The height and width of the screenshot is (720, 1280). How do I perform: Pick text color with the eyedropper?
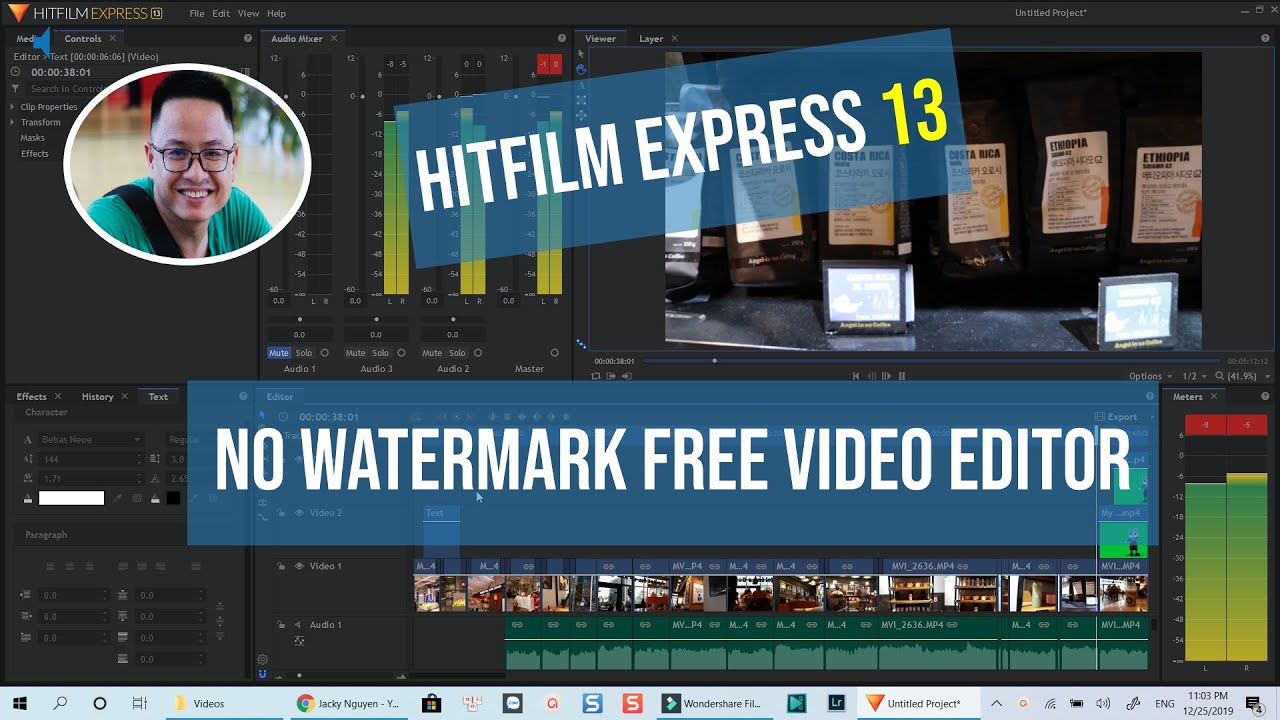pos(118,498)
